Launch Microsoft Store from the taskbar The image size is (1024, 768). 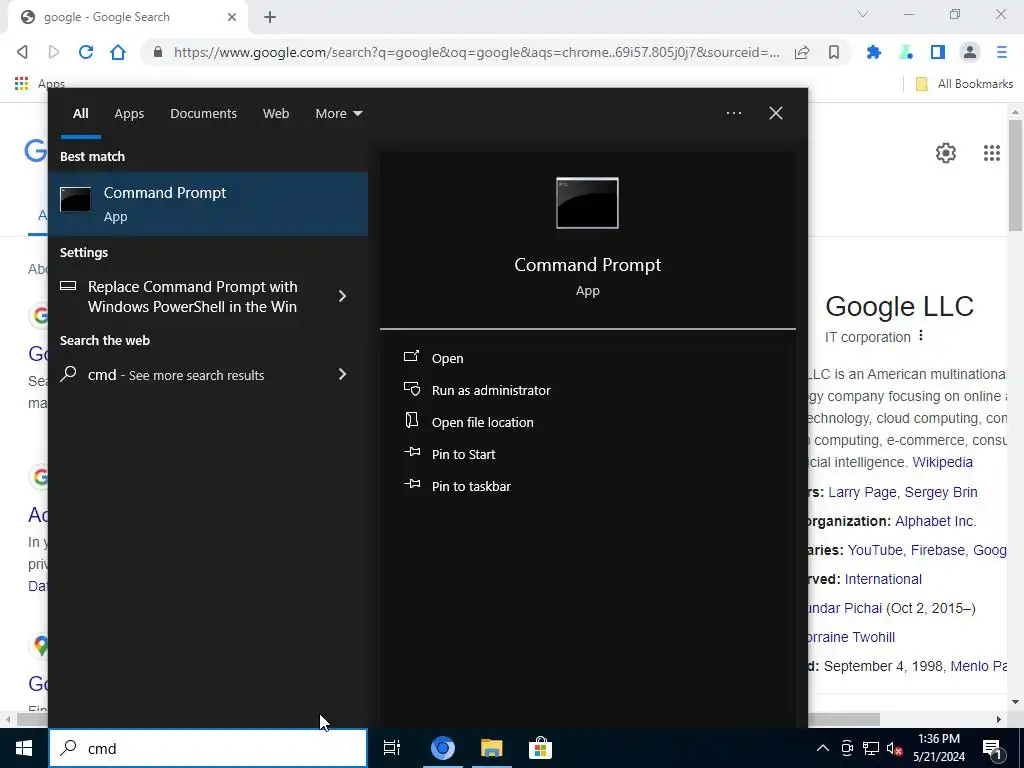tap(540, 748)
